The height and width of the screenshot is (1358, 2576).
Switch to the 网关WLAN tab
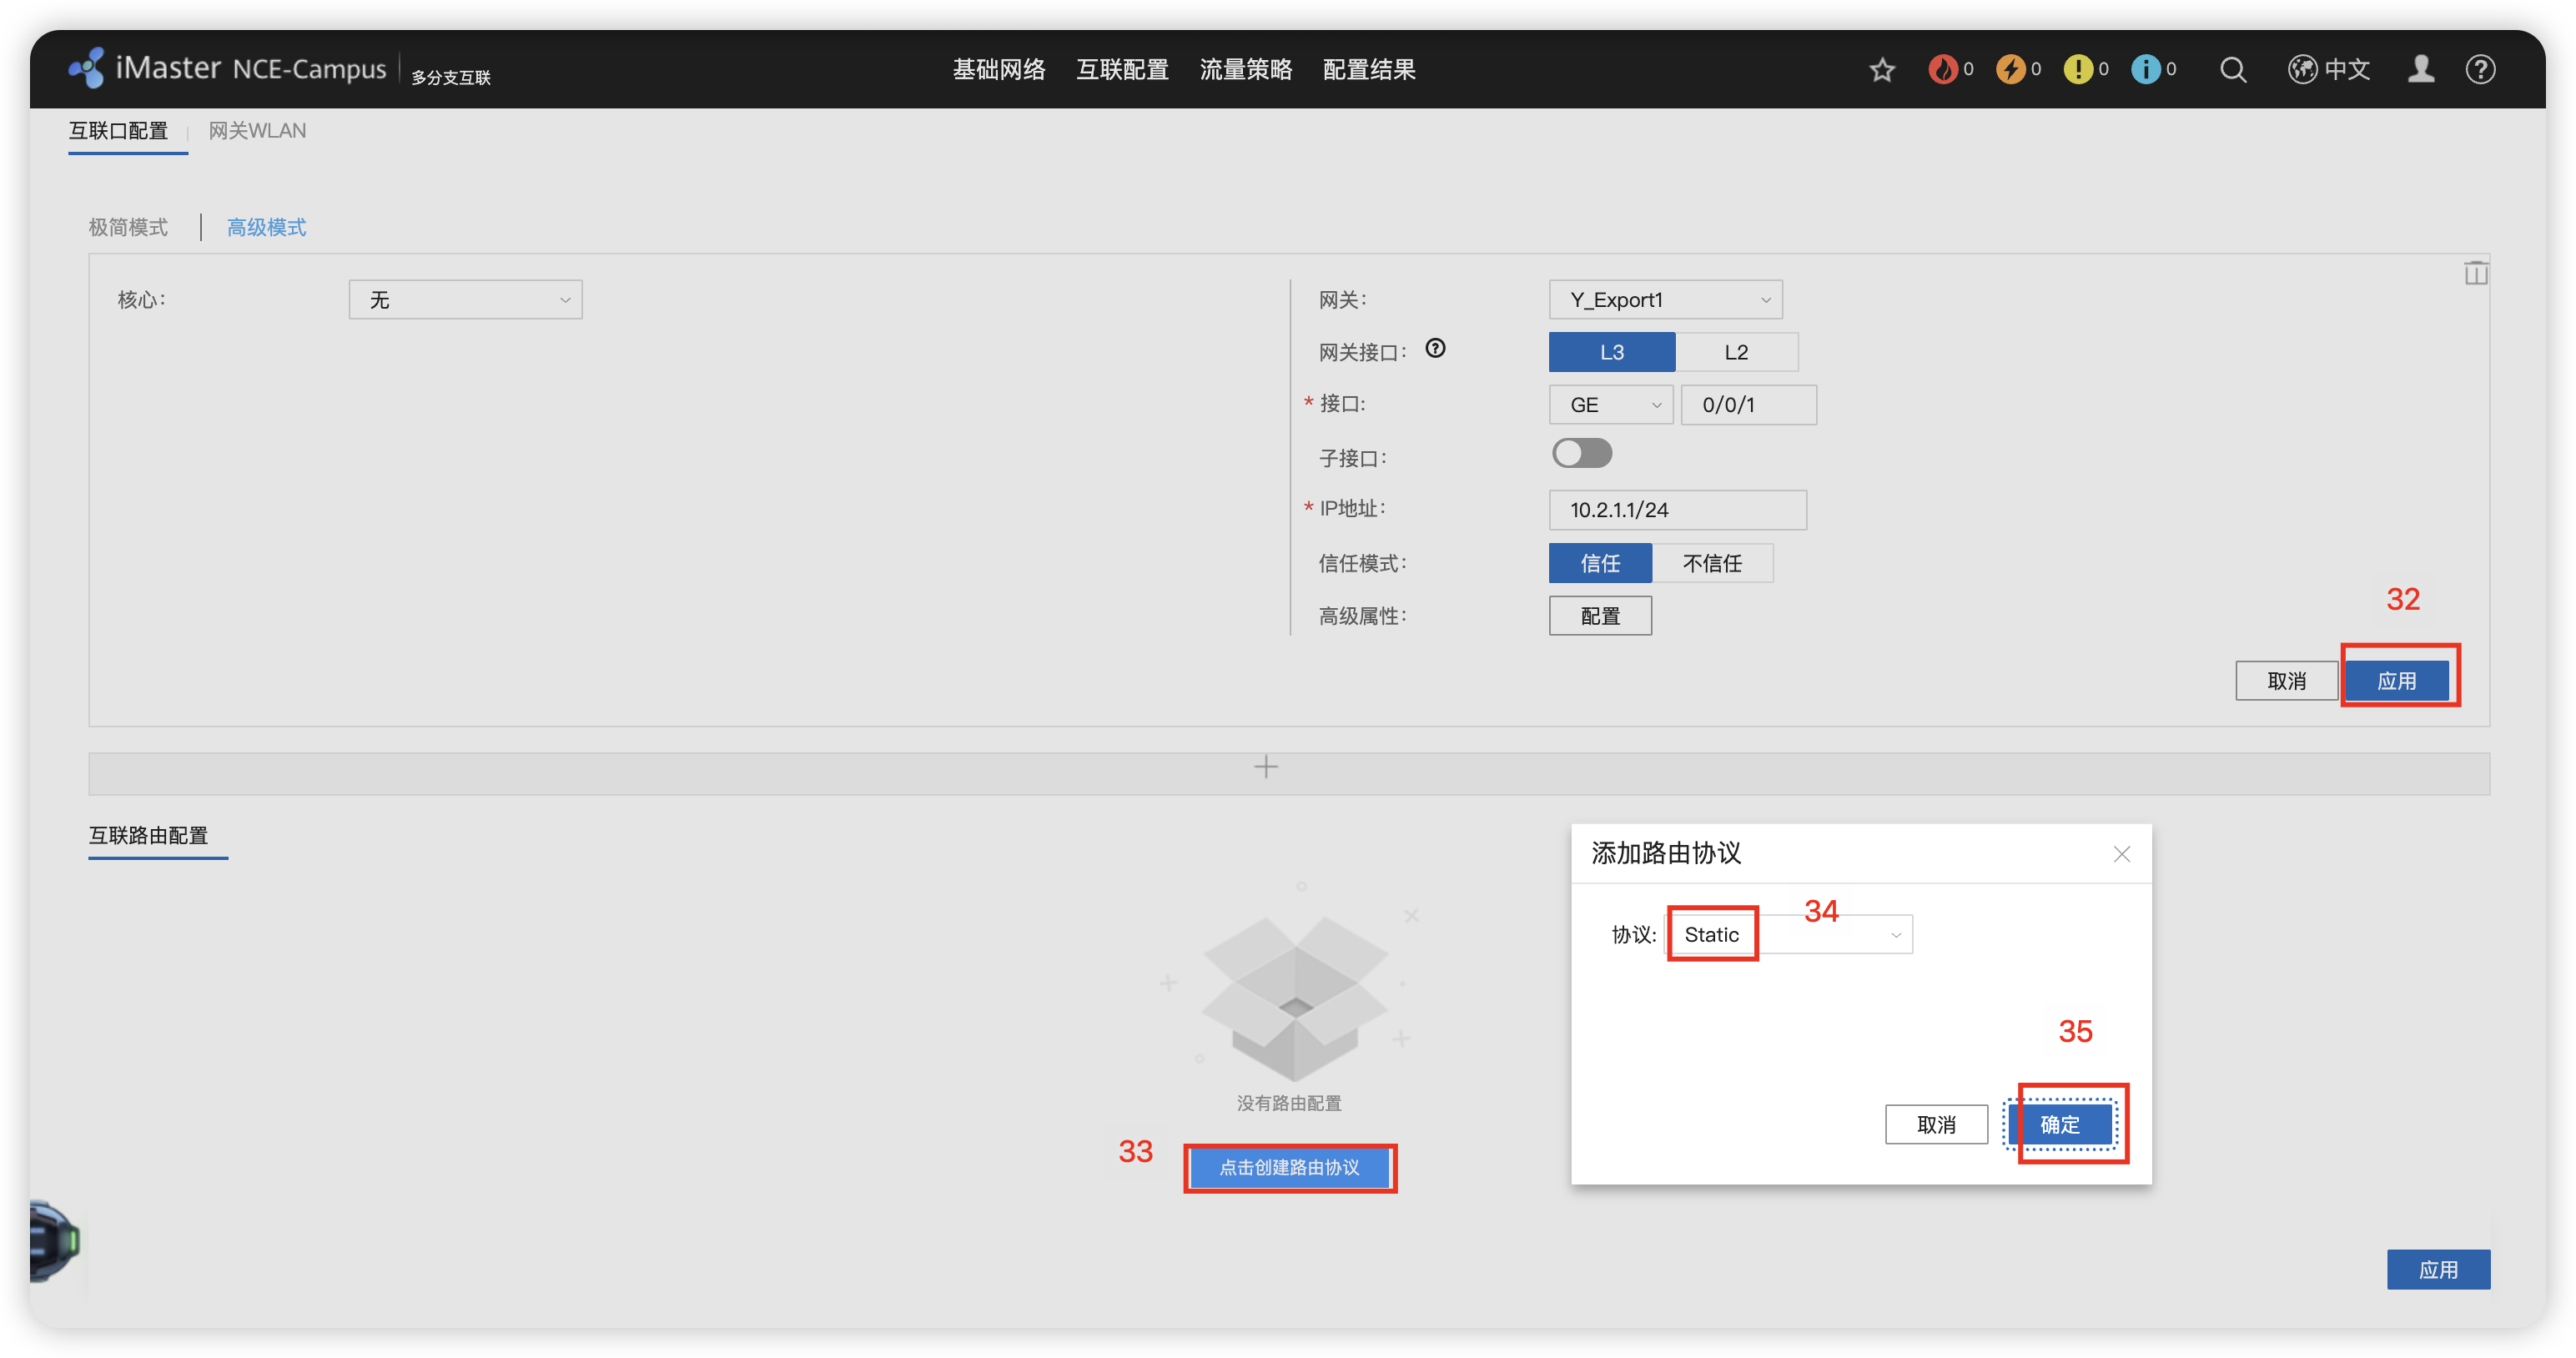[257, 131]
